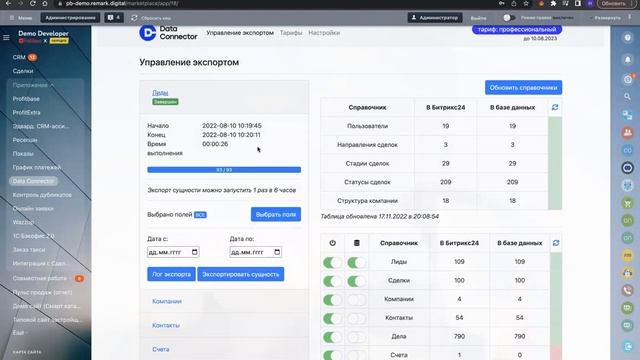Open calendar picker in 'Дата с' field

tap(195, 252)
